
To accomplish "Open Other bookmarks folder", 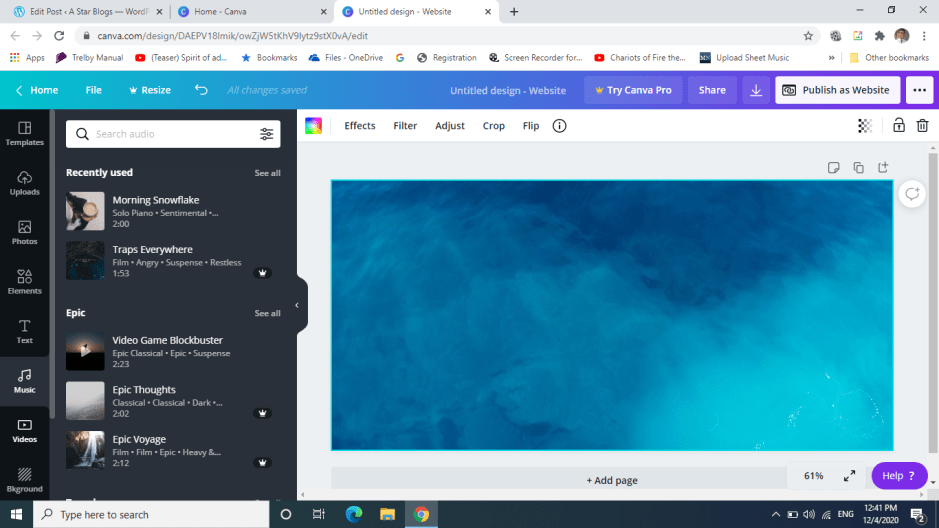I will point(889,57).
